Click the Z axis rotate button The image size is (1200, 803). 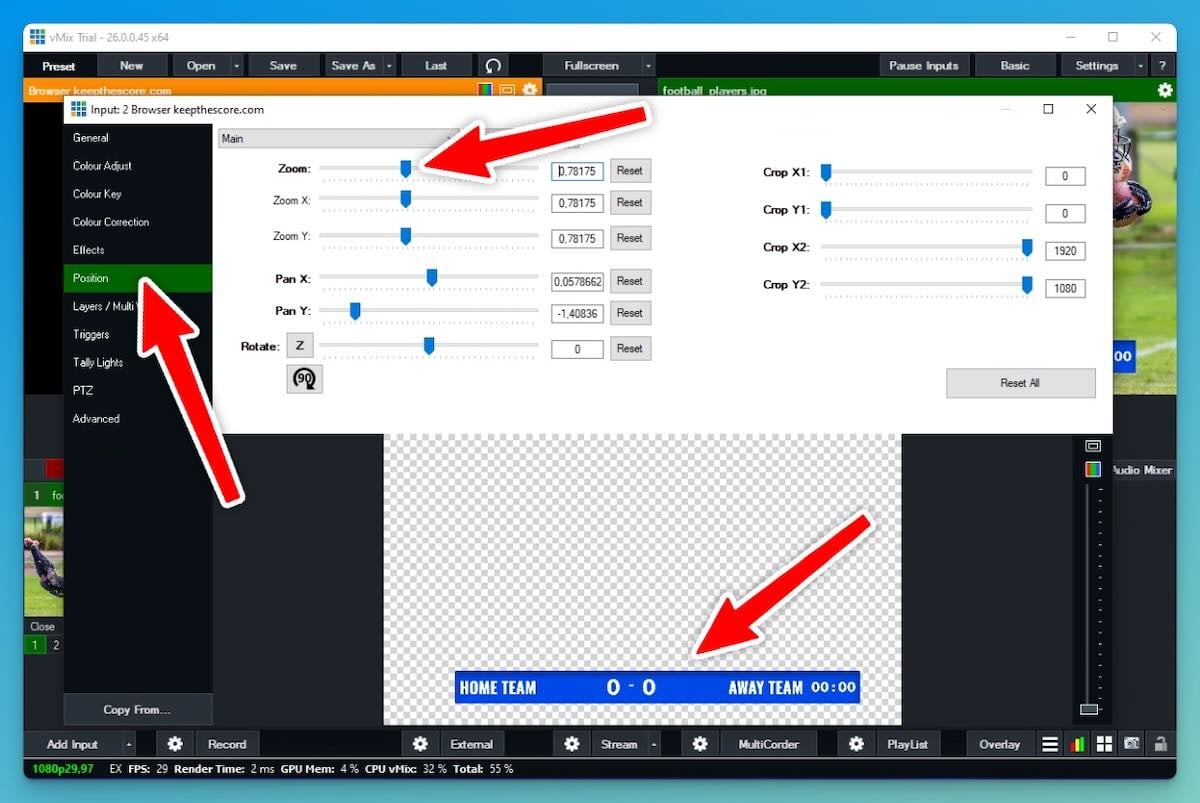(x=299, y=345)
